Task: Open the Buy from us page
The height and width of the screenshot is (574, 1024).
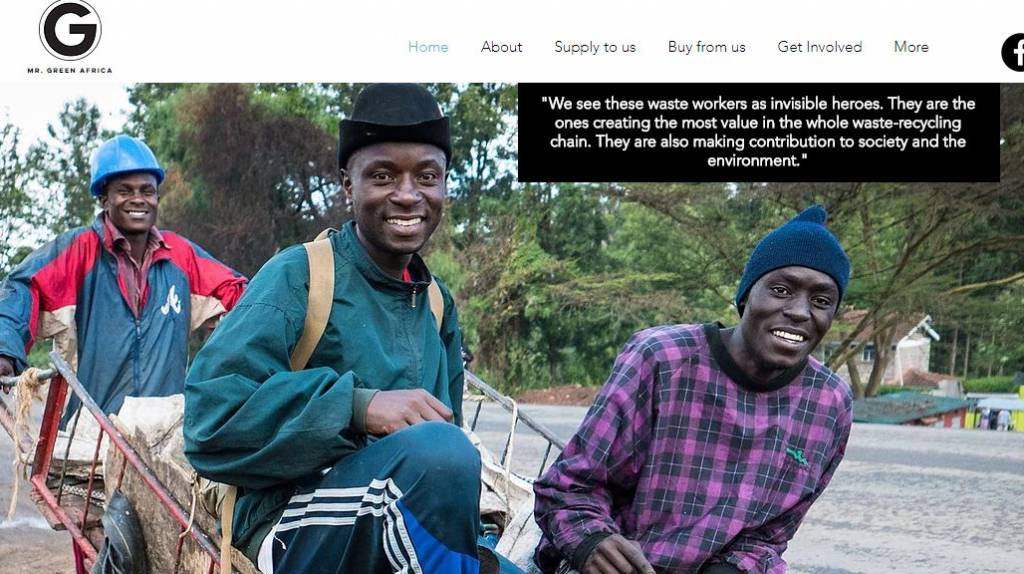Action: coord(707,47)
